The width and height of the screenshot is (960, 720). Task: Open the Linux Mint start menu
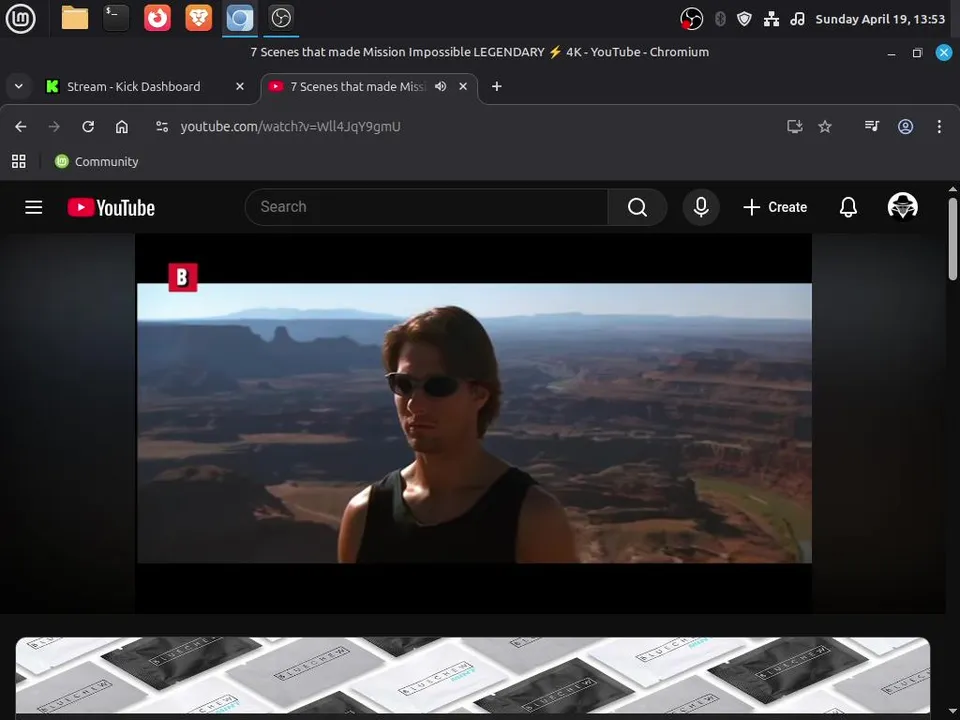(20, 18)
